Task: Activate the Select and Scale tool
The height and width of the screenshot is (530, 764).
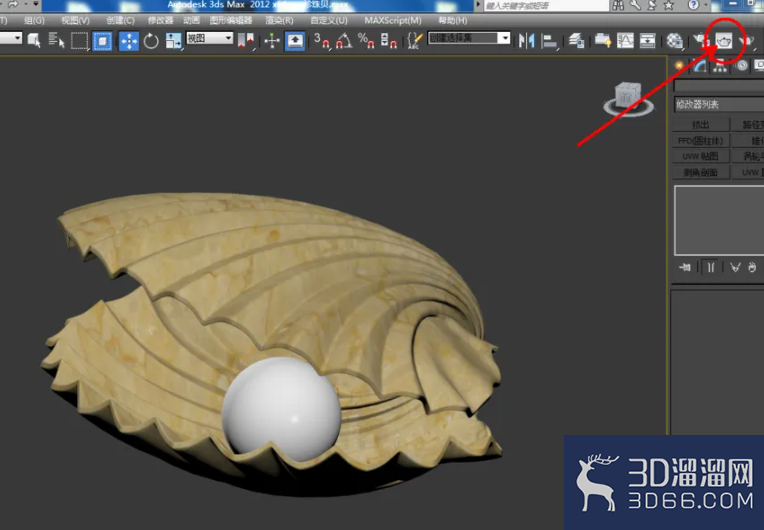Action: [x=173, y=41]
